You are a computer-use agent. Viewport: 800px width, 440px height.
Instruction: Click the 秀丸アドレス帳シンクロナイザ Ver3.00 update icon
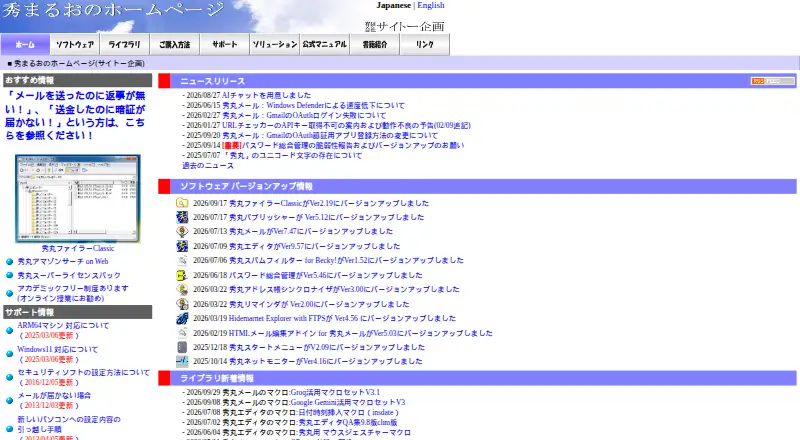tap(182, 289)
